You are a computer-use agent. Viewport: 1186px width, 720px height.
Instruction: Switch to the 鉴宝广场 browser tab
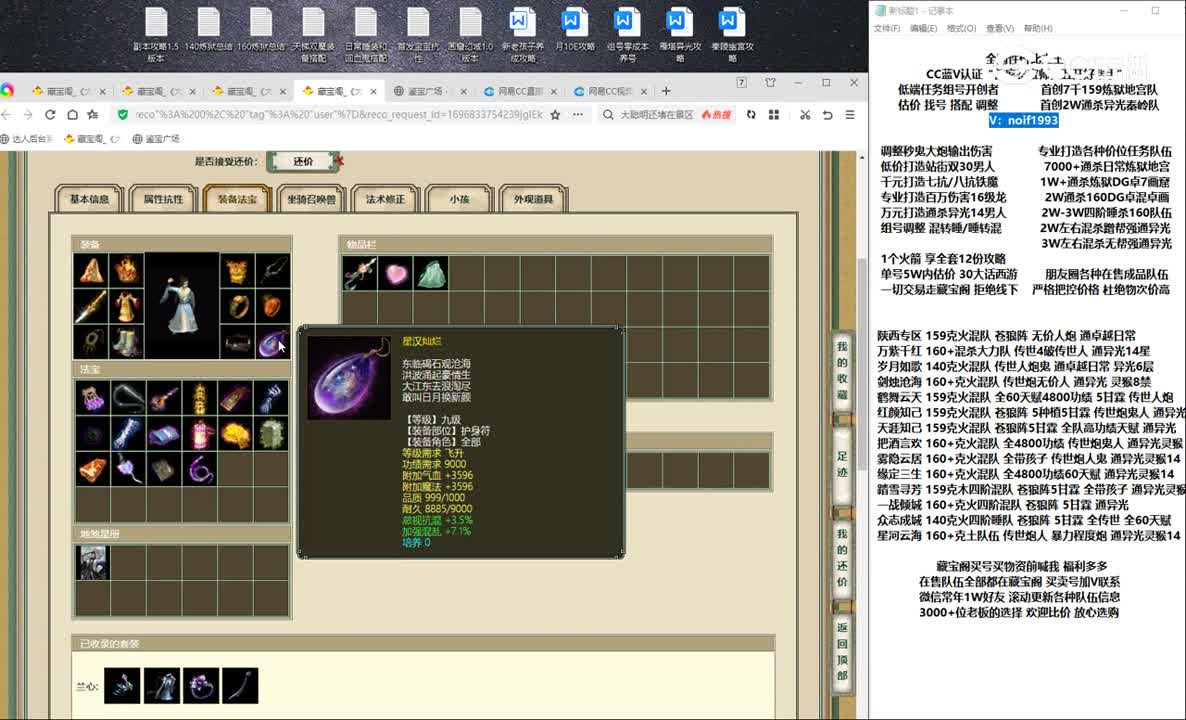(x=429, y=91)
